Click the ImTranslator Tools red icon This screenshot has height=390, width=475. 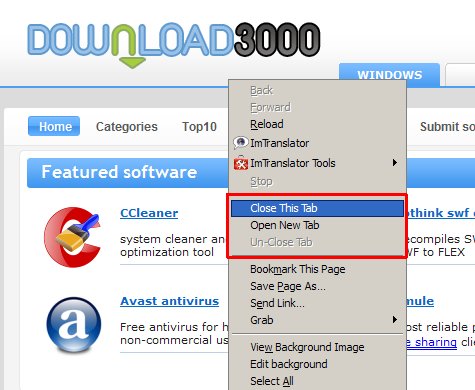click(x=241, y=163)
